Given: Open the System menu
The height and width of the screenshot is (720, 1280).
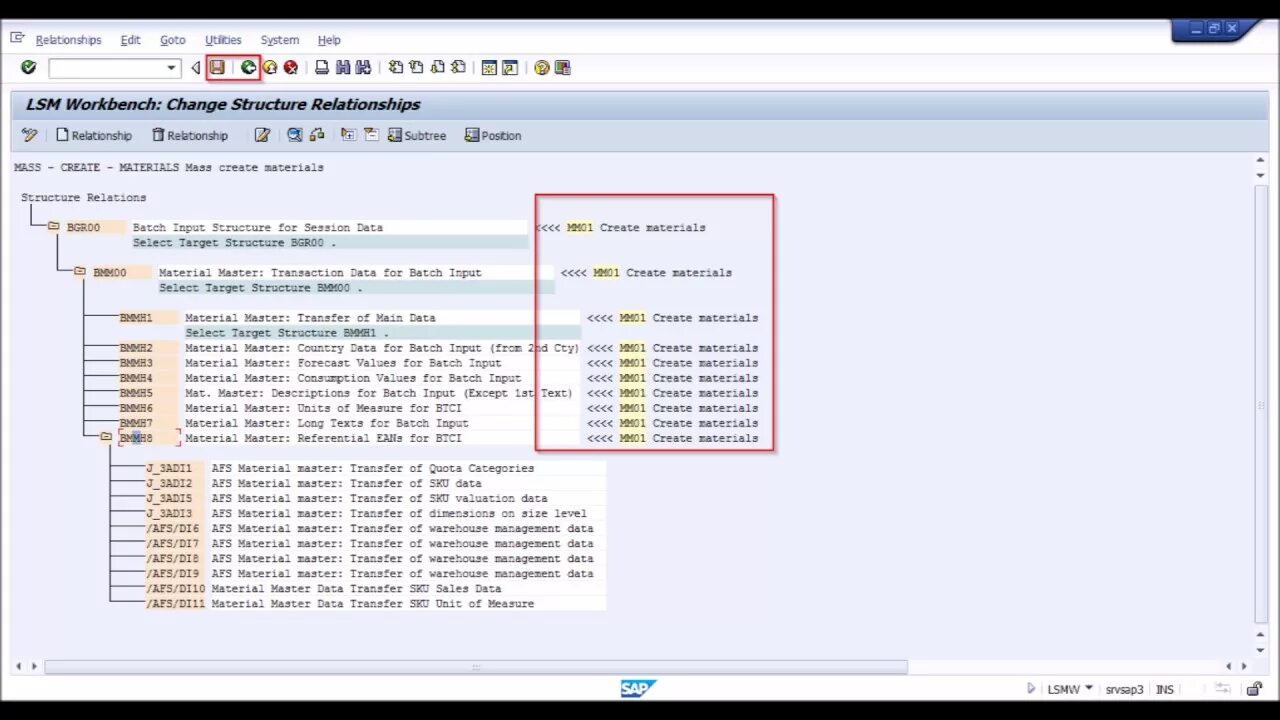Looking at the screenshot, I should click(280, 40).
